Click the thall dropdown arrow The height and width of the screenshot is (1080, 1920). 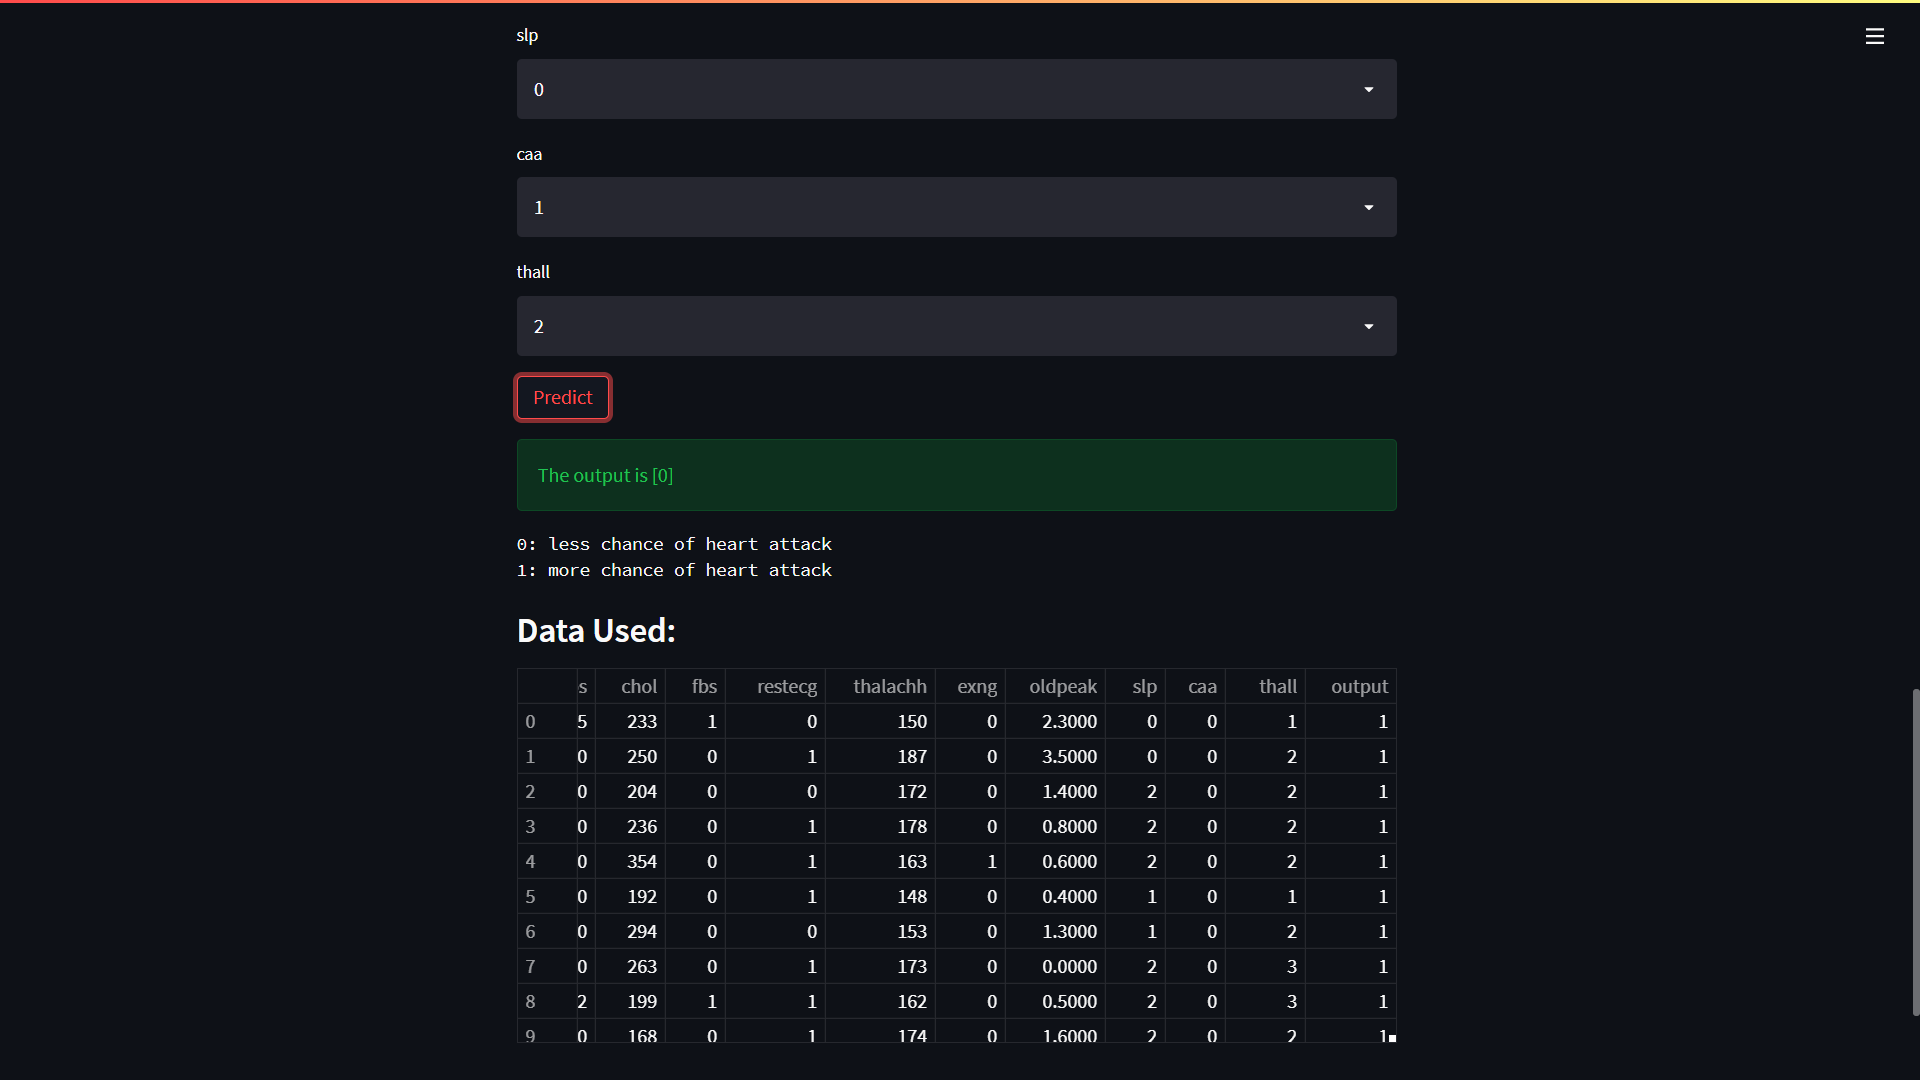pos(1368,327)
